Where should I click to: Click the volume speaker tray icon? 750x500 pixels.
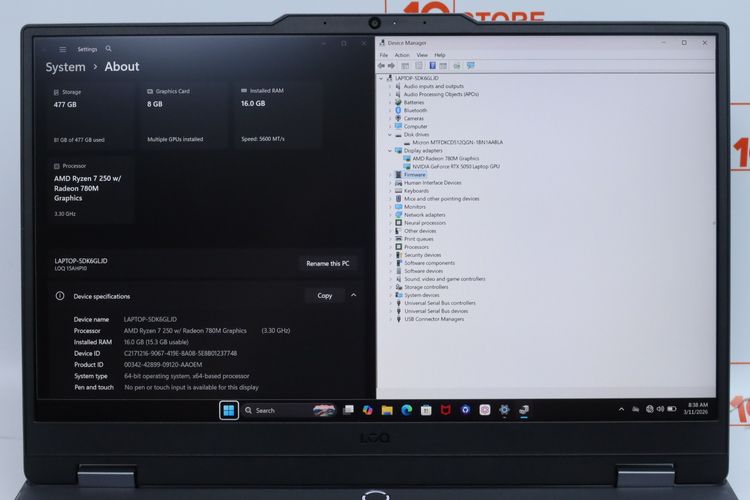point(660,409)
